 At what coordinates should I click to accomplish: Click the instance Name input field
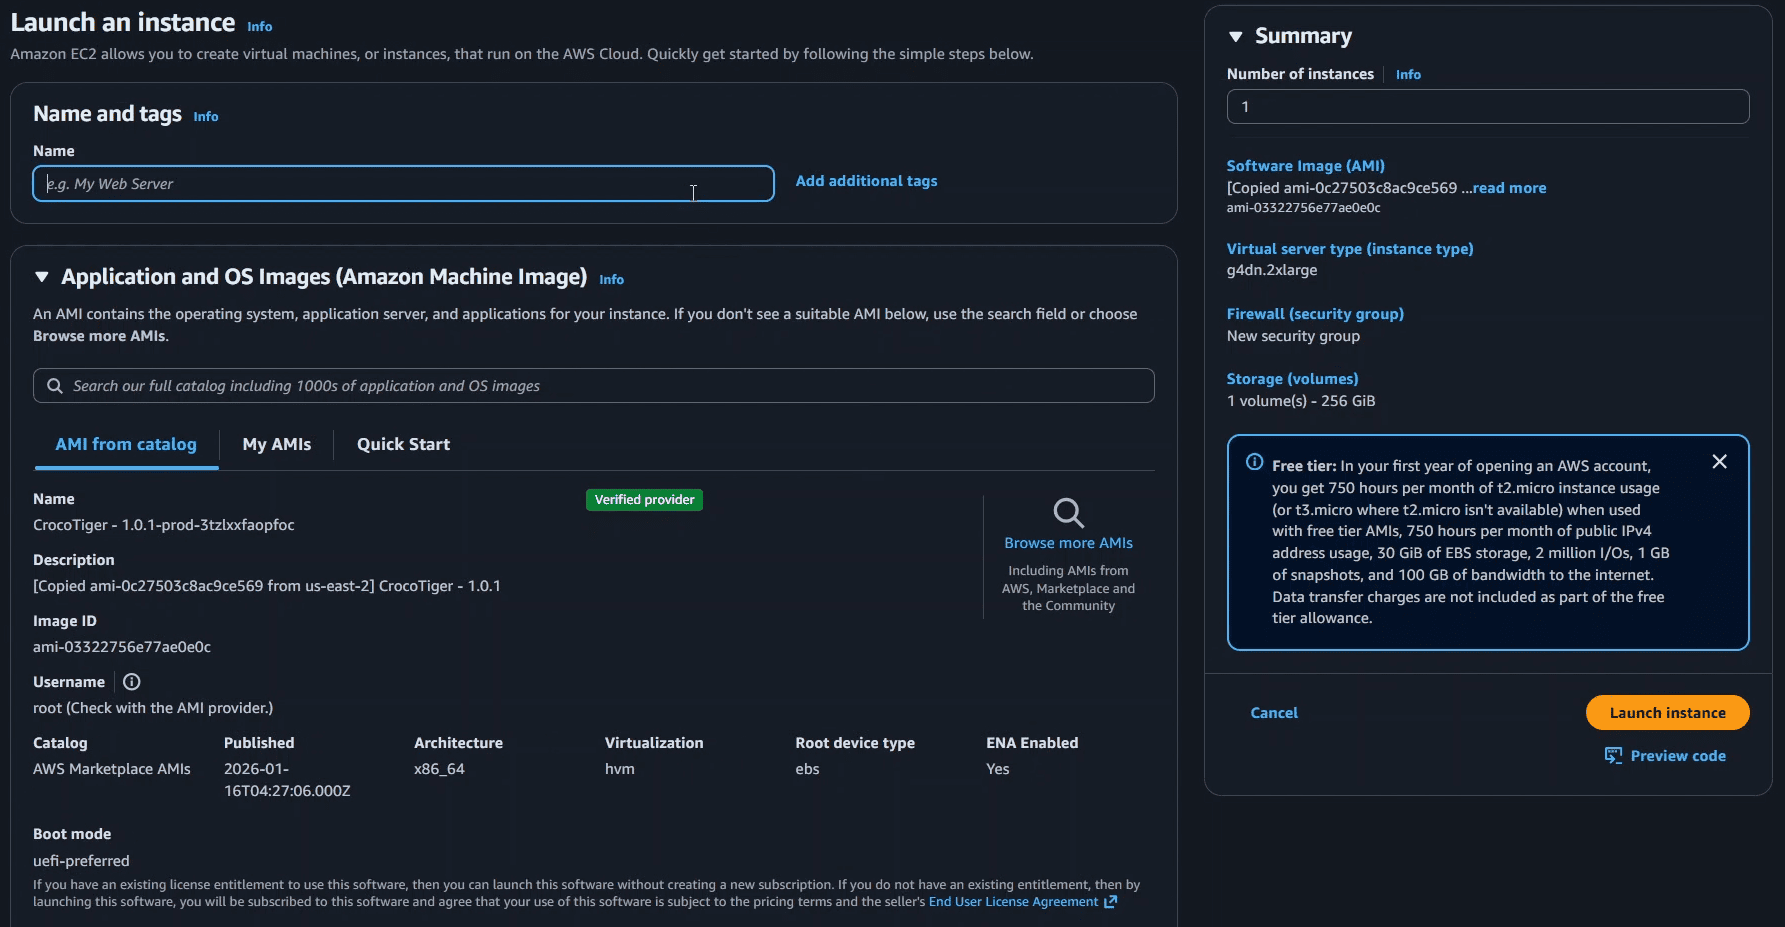(x=402, y=183)
